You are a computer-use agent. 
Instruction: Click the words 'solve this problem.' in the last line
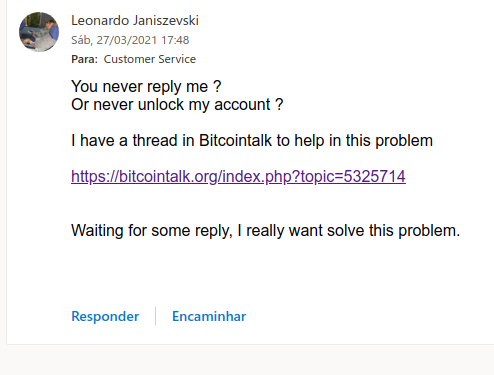click(x=393, y=230)
